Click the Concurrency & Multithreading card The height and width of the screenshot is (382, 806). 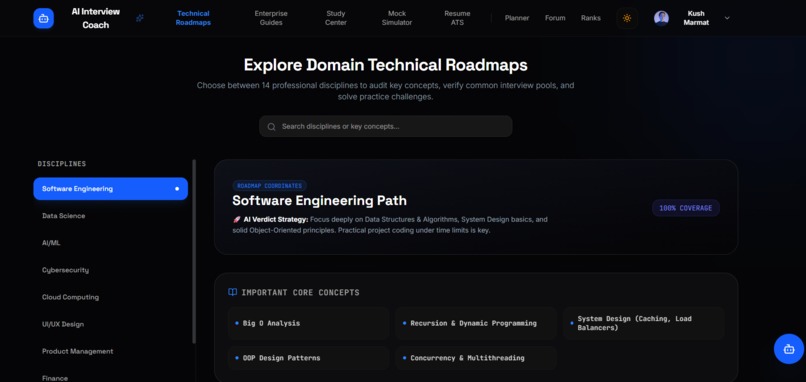tap(476, 358)
